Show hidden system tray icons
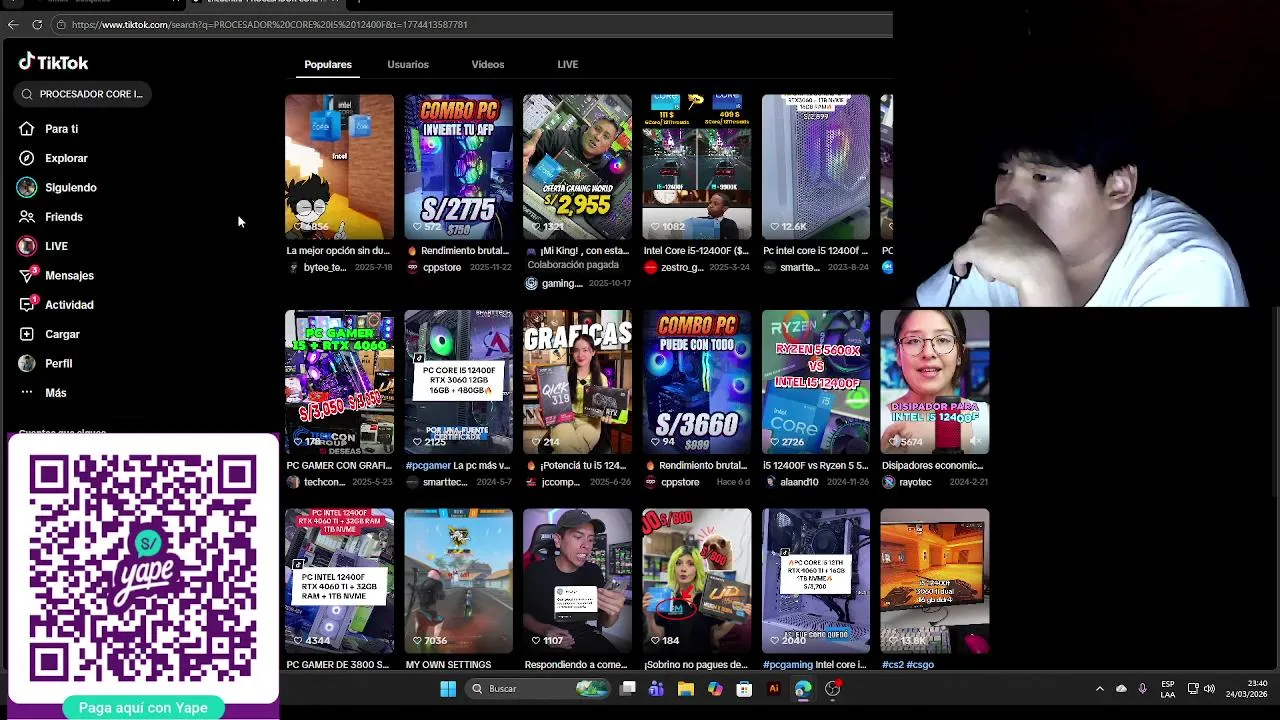The image size is (1280, 720). tap(1100, 689)
